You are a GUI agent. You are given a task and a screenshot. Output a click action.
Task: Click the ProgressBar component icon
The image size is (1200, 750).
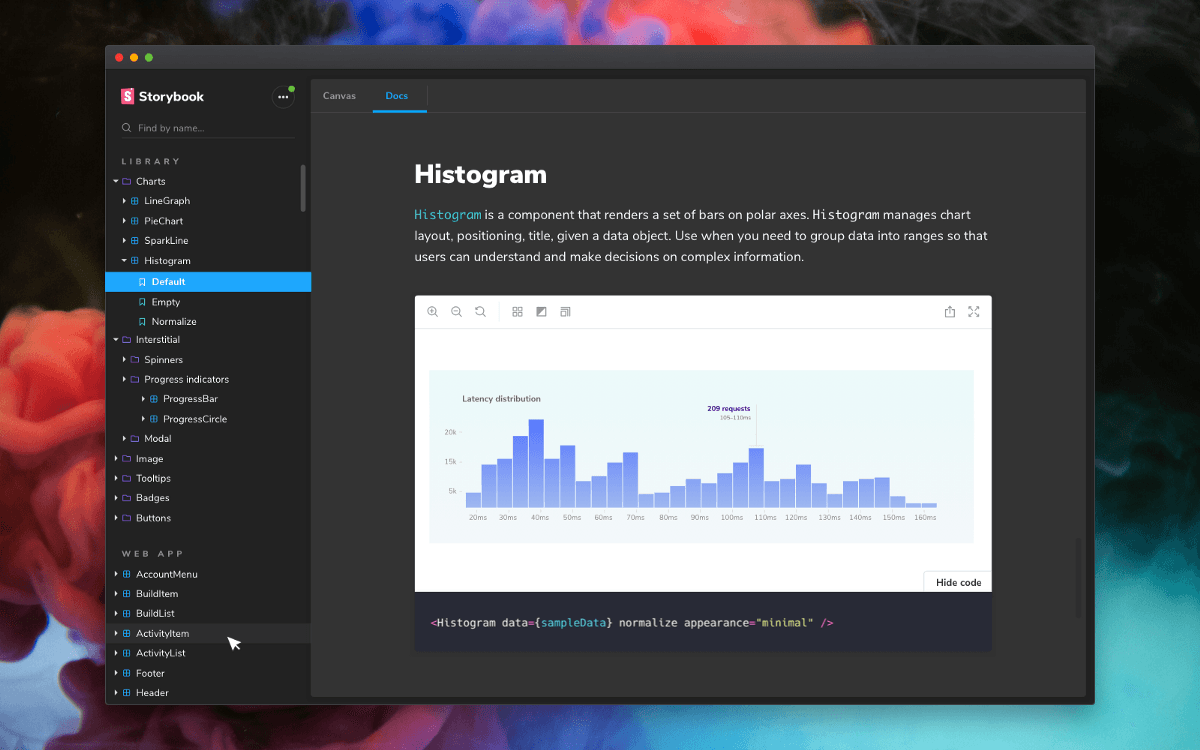pyautogui.click(x=154, y=399)
